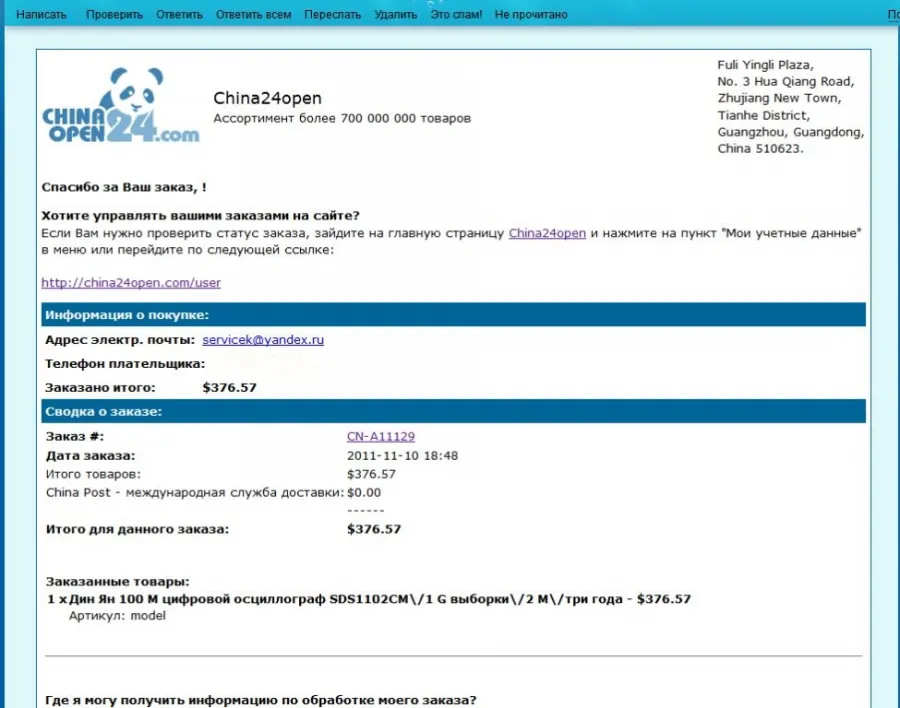
Task: Forward the email with Переслать
Action: [332, 14]
